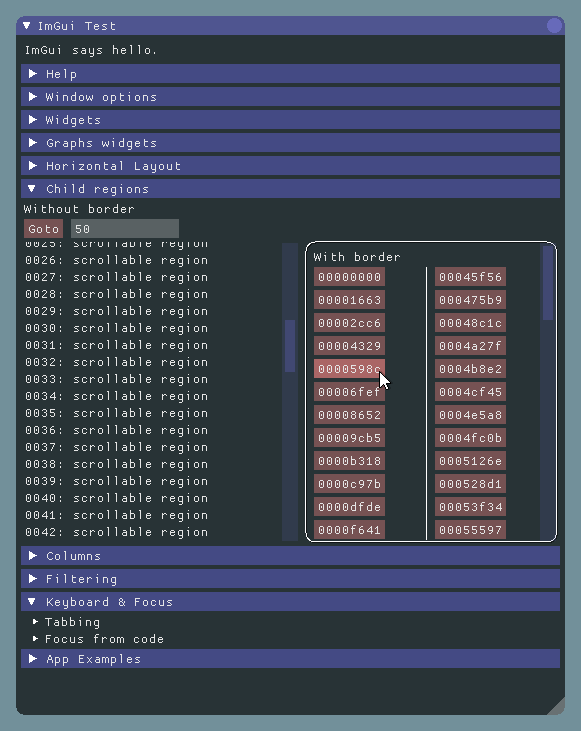Click the 00002cc6 button
This screenshot has width=581, height=731.
(x=349, y=323)
